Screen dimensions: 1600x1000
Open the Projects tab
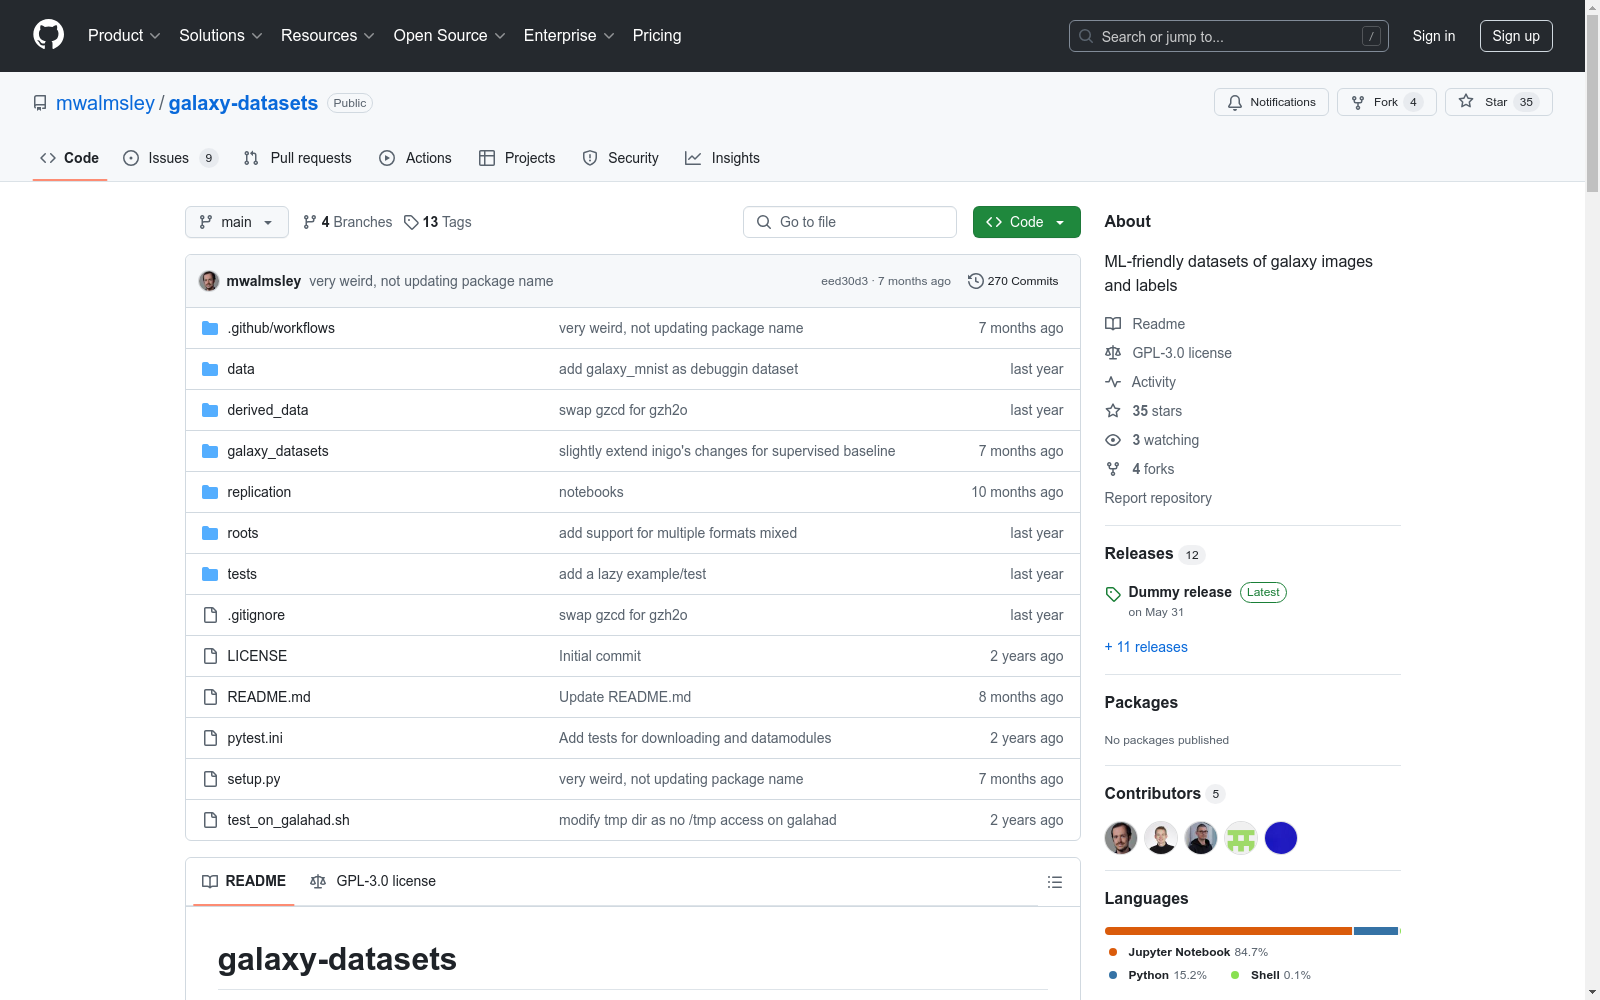point(517,158)
